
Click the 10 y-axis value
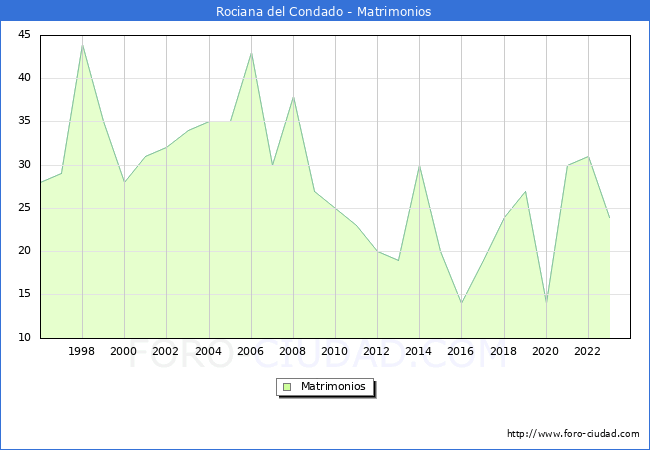click(x=24, y=337)
